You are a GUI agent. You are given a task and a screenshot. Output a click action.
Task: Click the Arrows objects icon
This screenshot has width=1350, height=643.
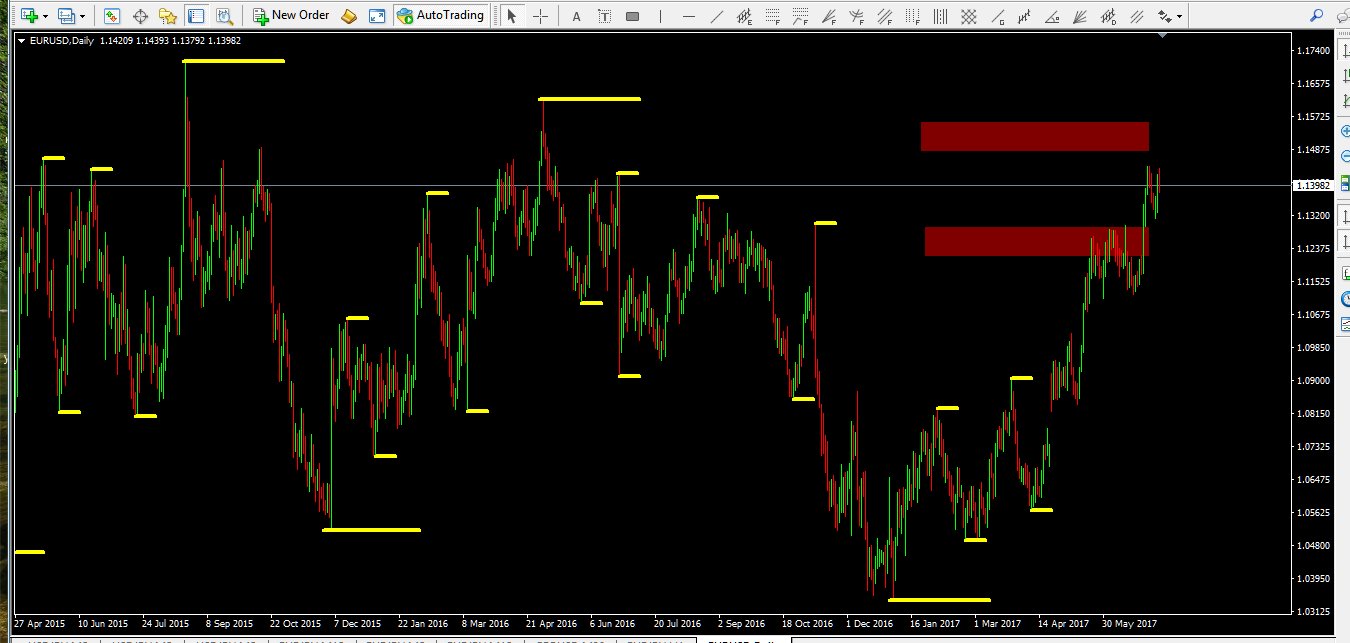[x=1164, y=16]
